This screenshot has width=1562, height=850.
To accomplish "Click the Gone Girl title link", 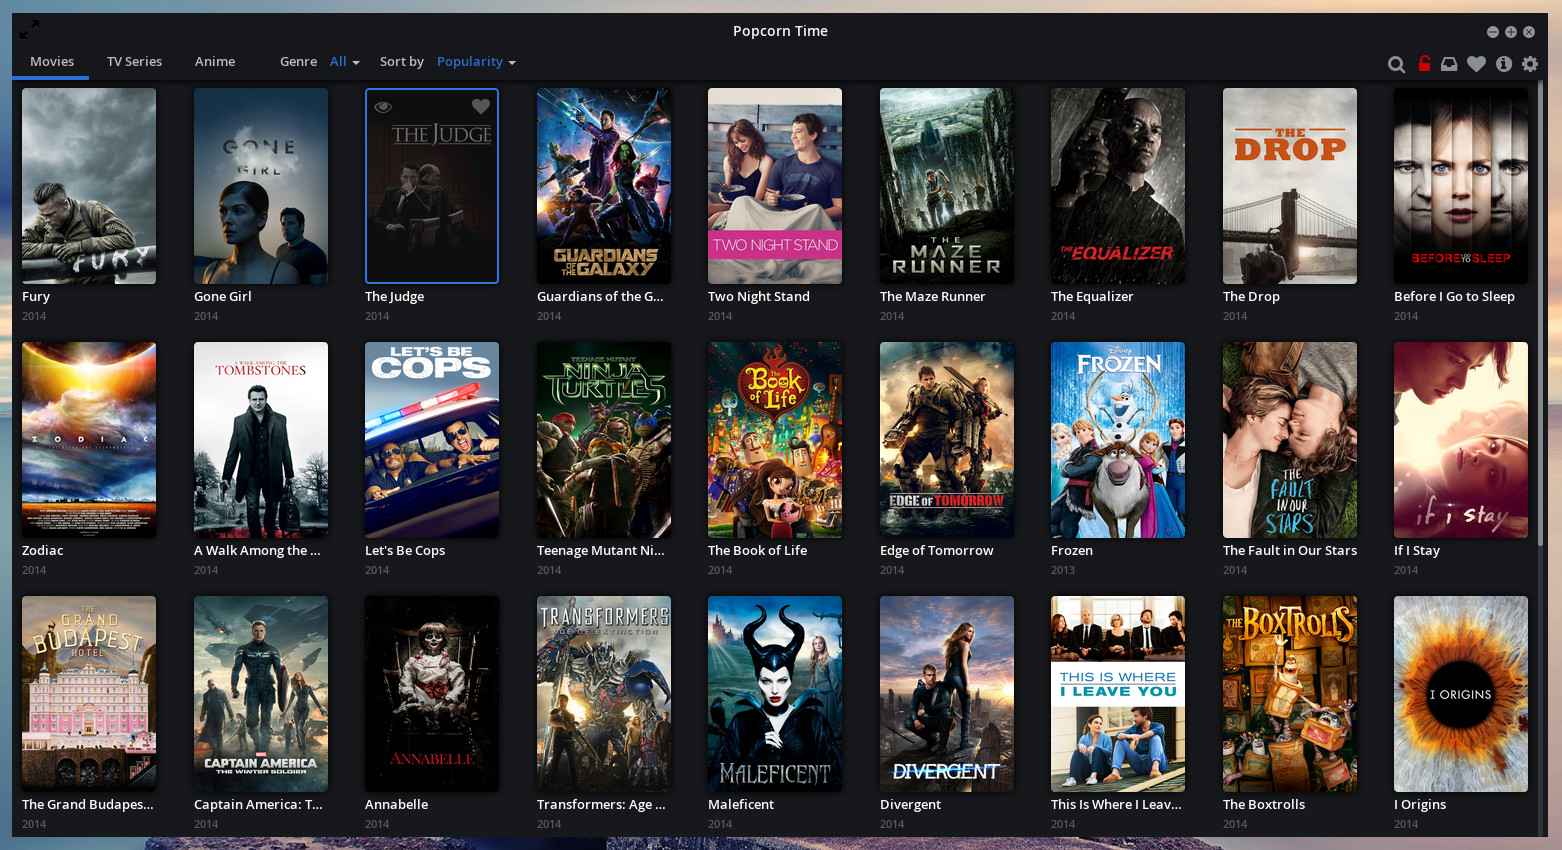I will click(x=222, y=296).
